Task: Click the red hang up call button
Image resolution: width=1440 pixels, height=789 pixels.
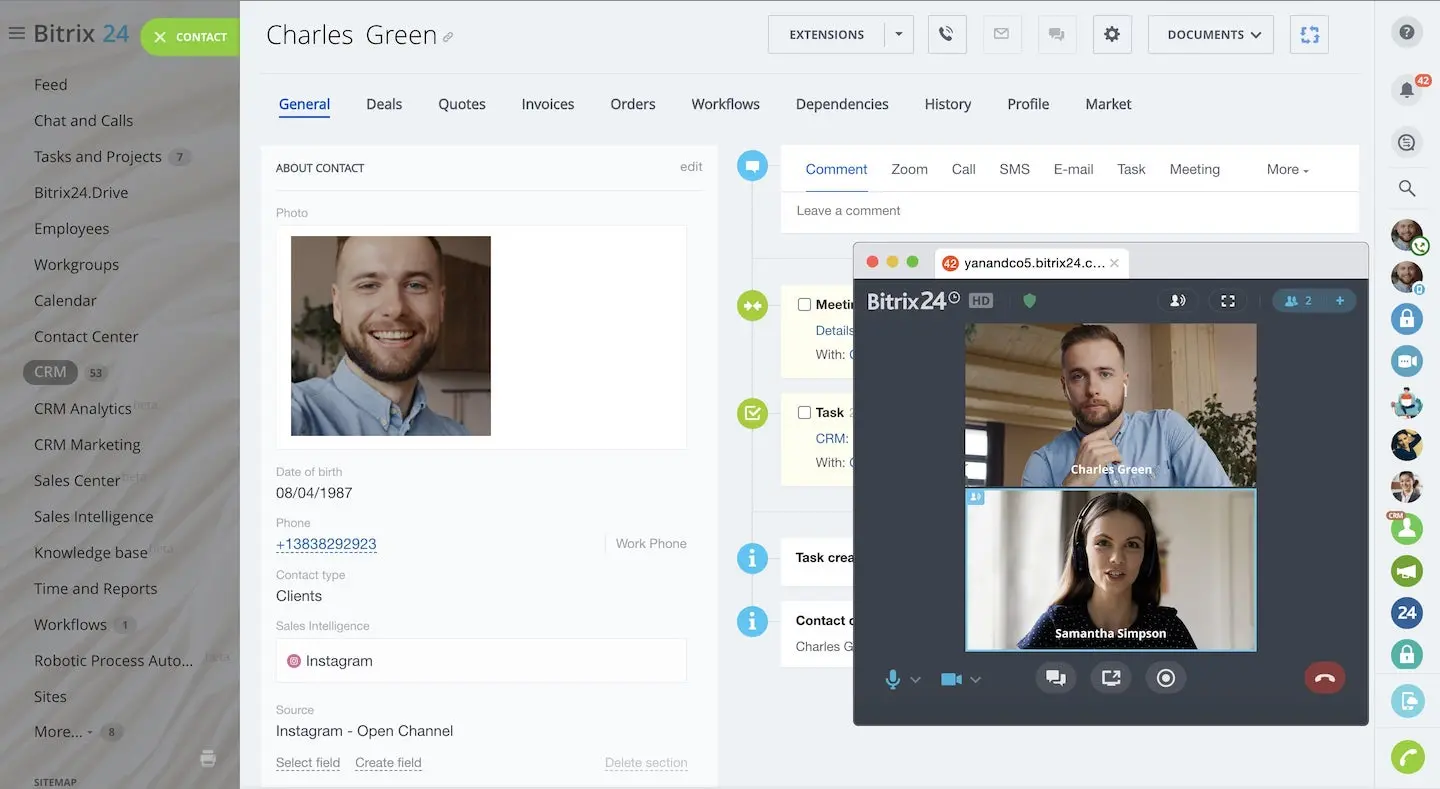Action: pos(1324,678)
